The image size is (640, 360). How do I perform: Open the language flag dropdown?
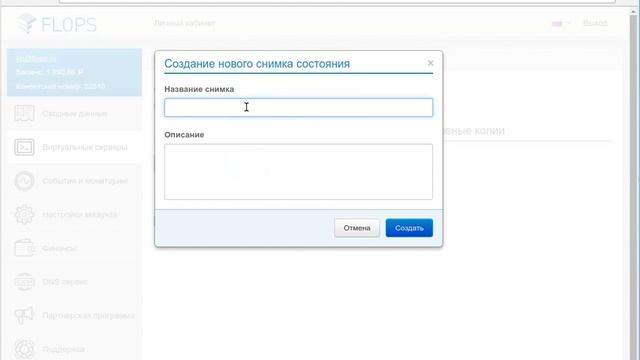point(561,24)
